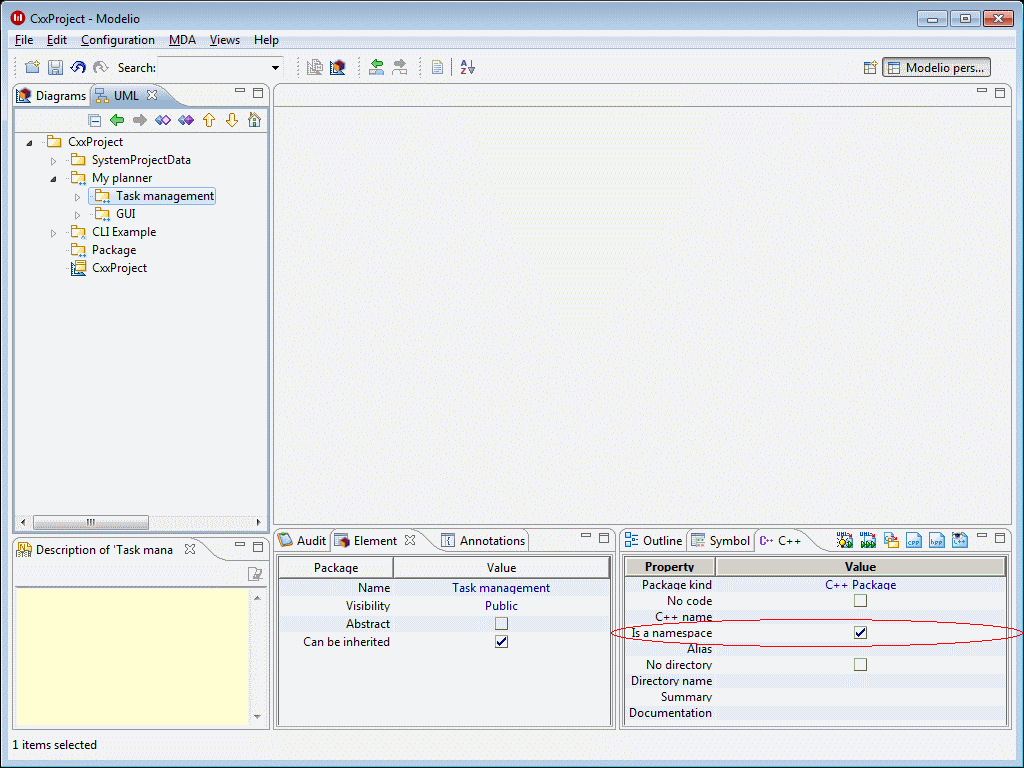1024x768 pixels.
Task: Click the blue Undo arrow icon
Action: 78,67
